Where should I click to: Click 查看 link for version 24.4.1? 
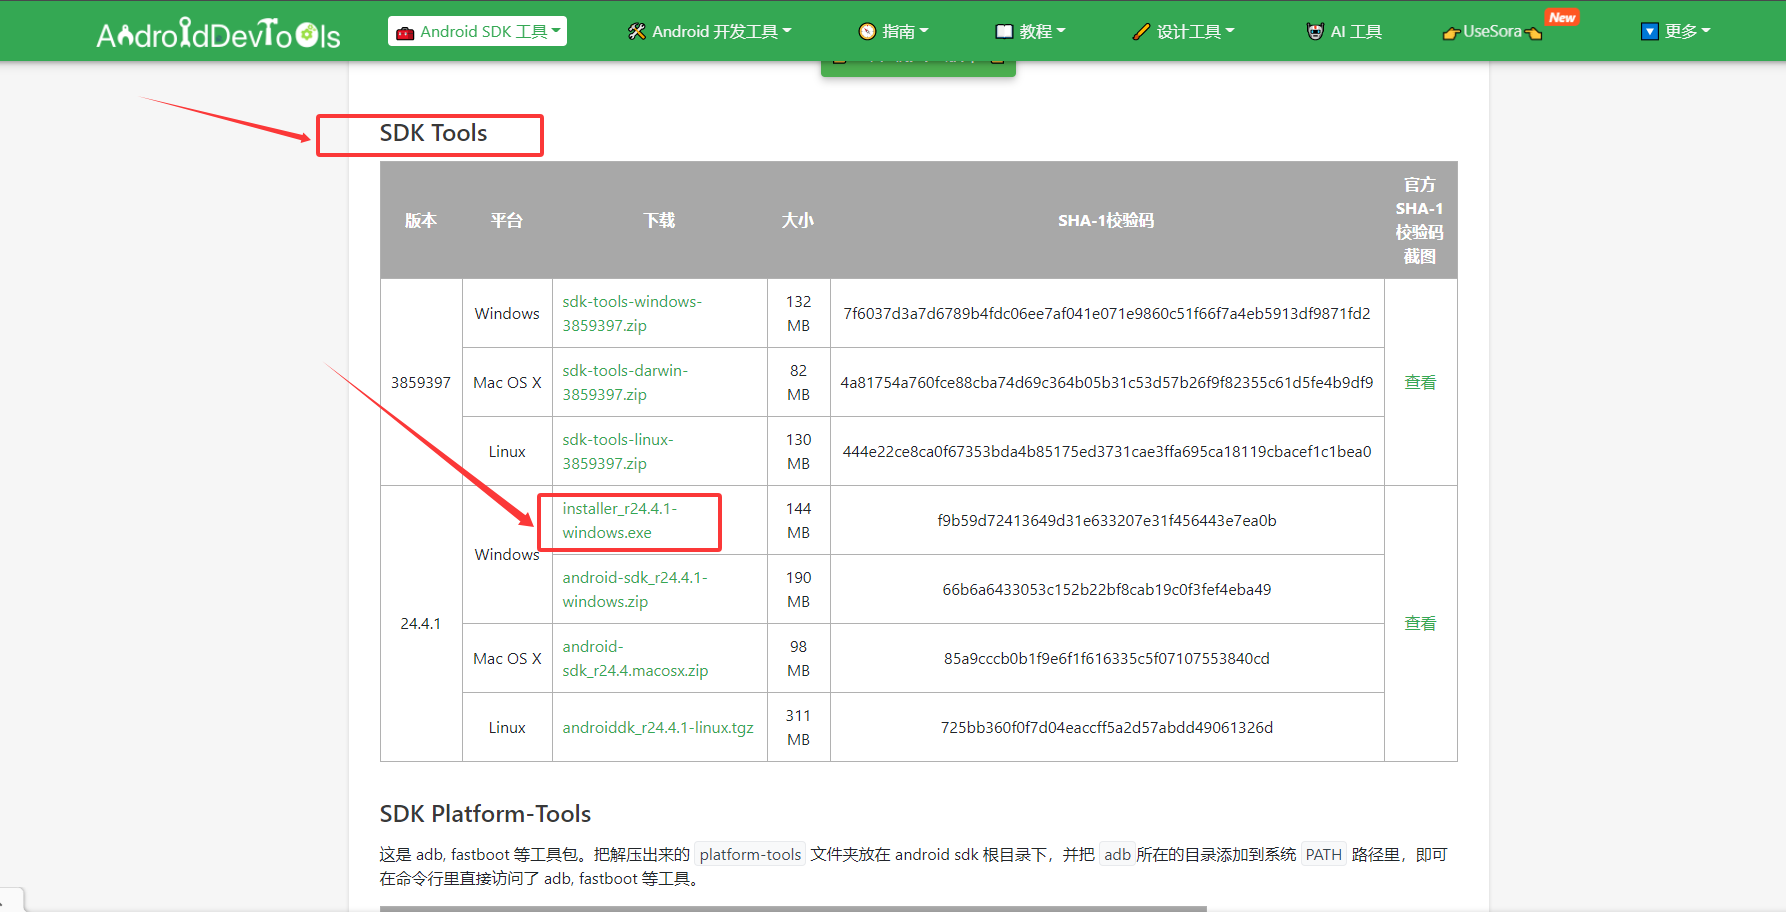tap(1420, 623)
